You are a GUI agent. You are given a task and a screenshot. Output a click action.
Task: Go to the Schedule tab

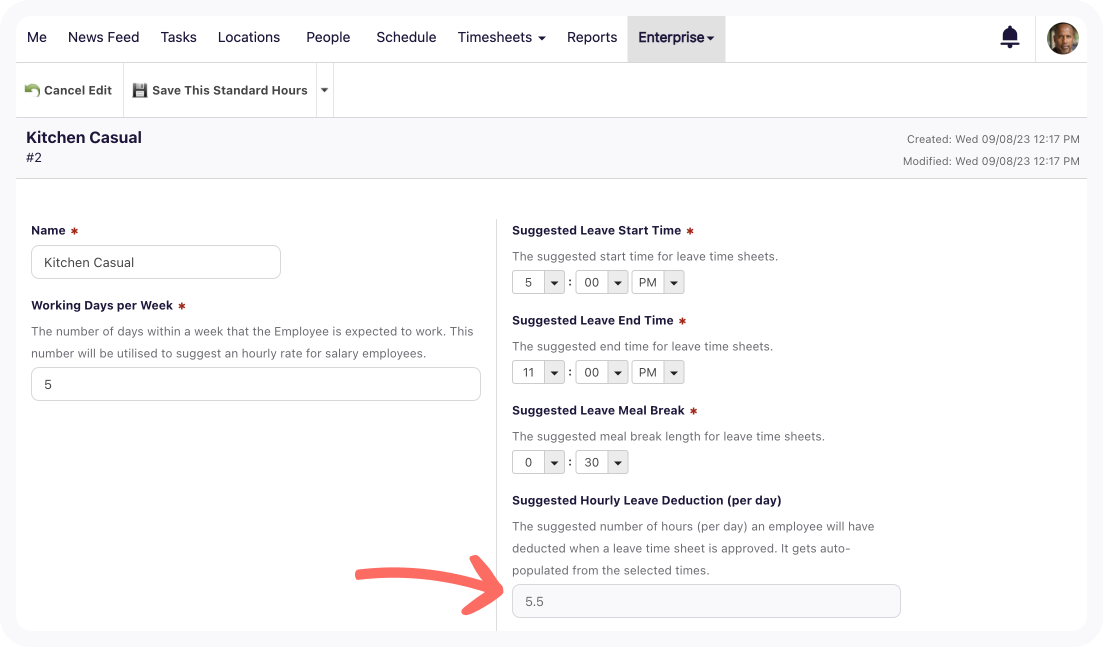click(406, 38)
